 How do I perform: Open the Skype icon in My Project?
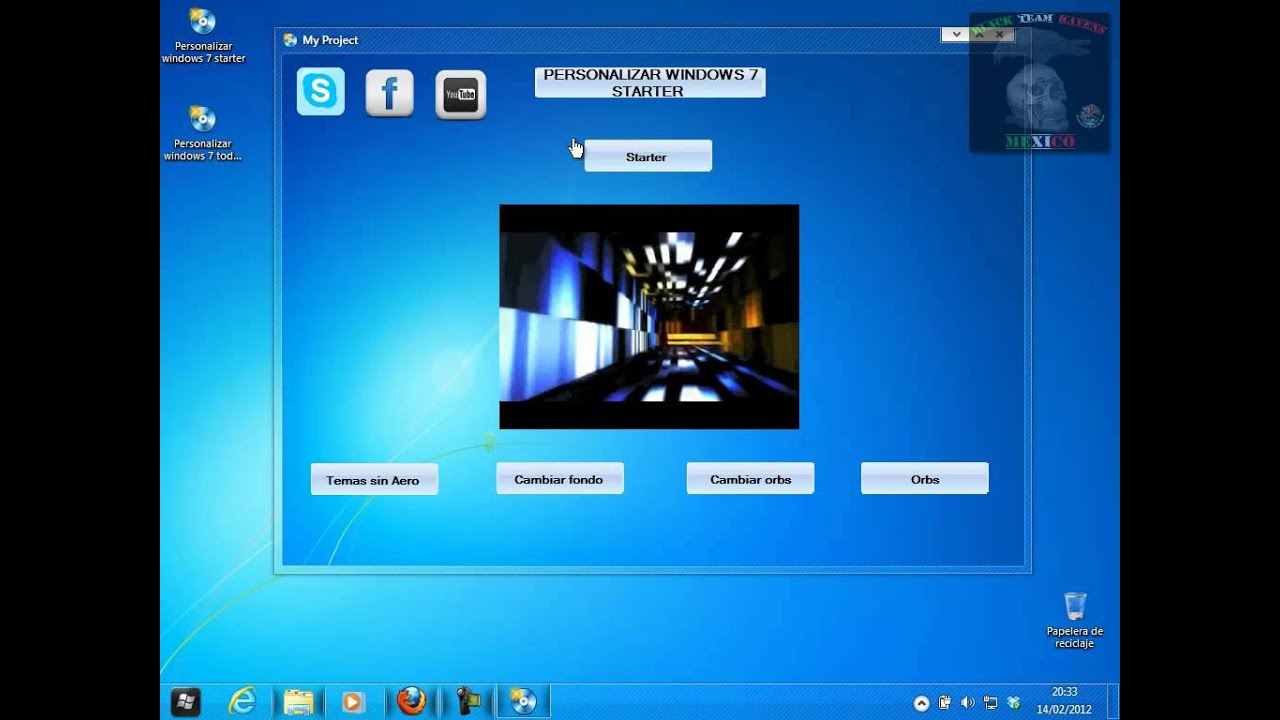321,92
